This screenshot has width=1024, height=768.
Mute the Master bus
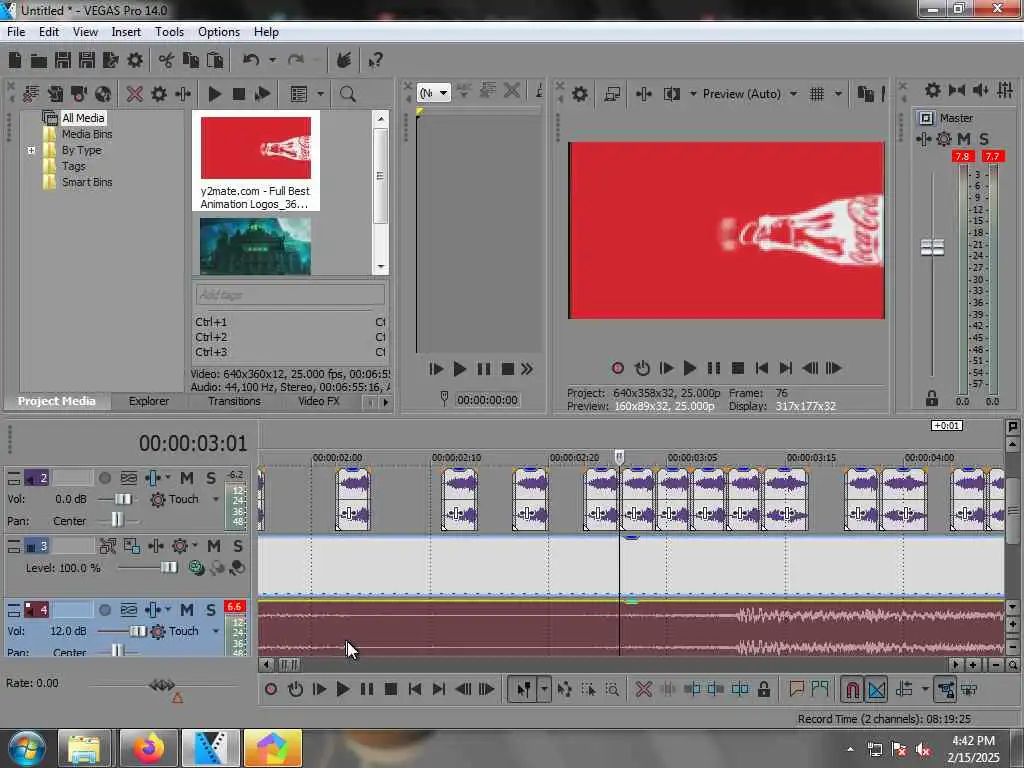pyautogui.click(x=964, y=139)
